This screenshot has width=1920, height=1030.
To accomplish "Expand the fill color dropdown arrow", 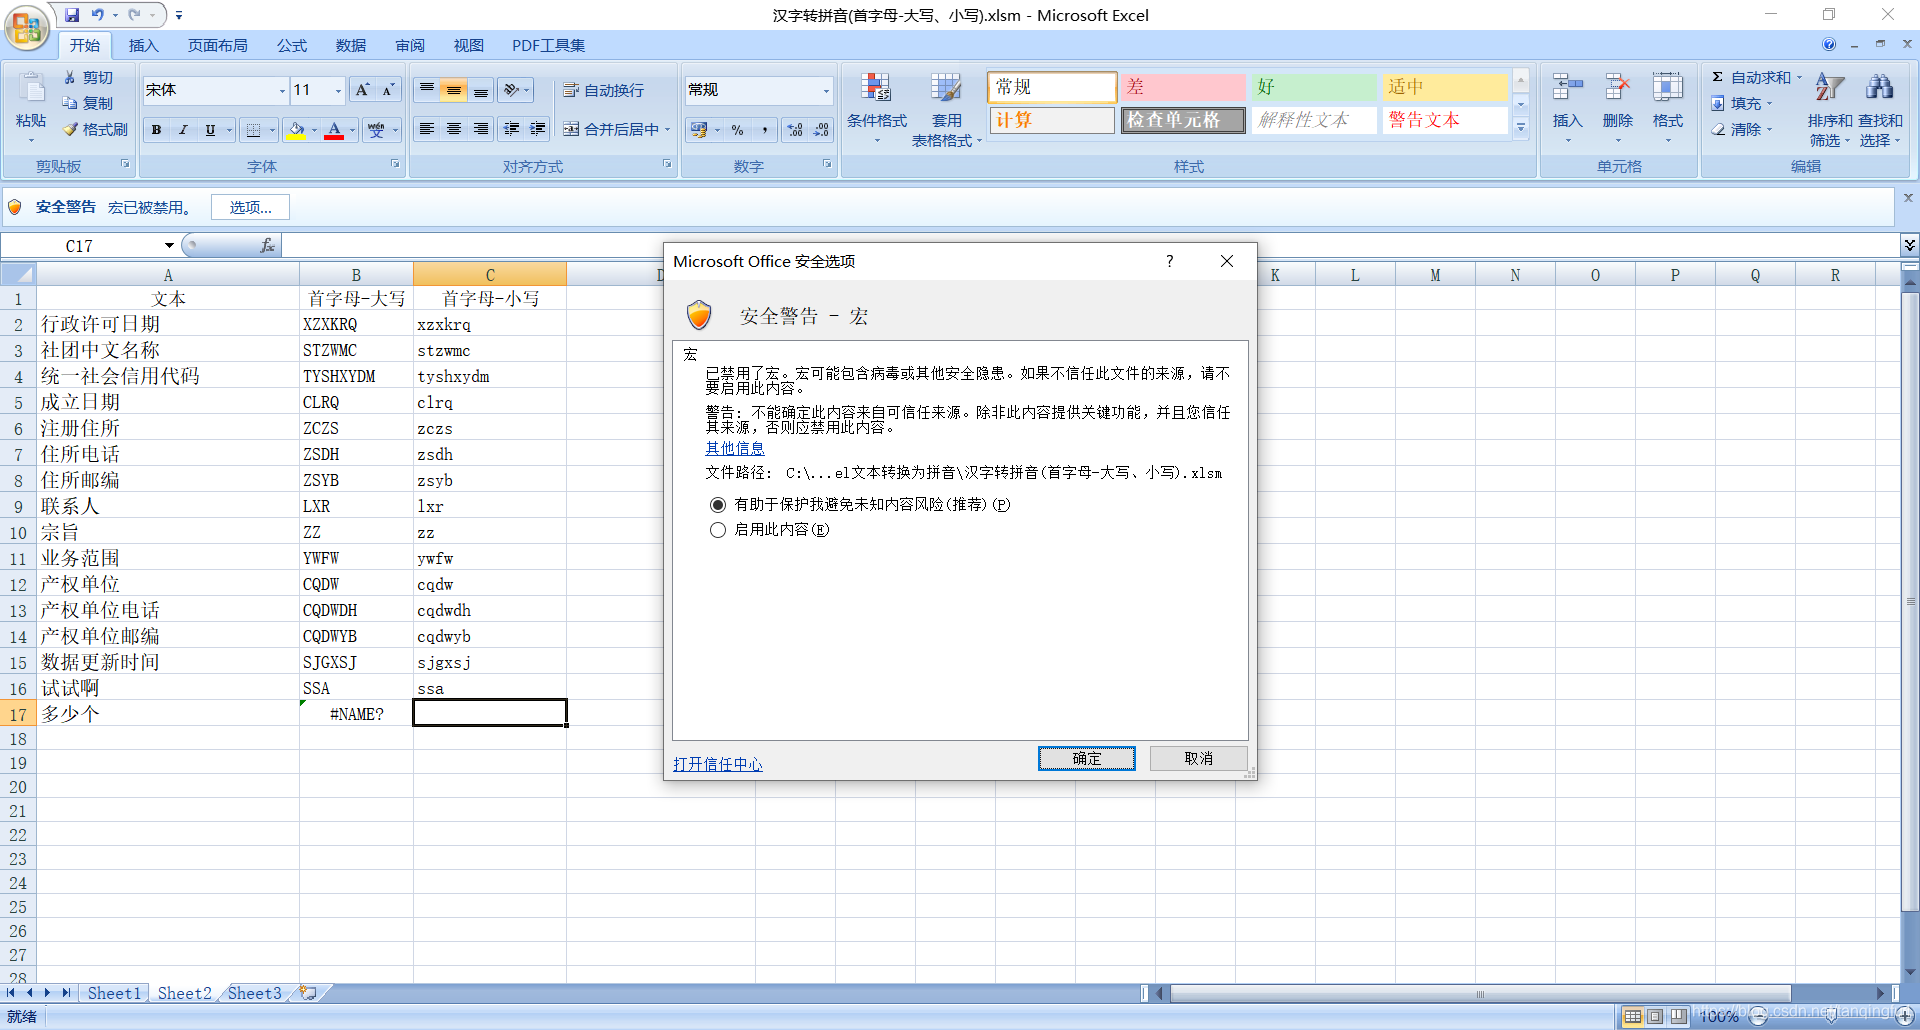I will click(x=314, y=130).
